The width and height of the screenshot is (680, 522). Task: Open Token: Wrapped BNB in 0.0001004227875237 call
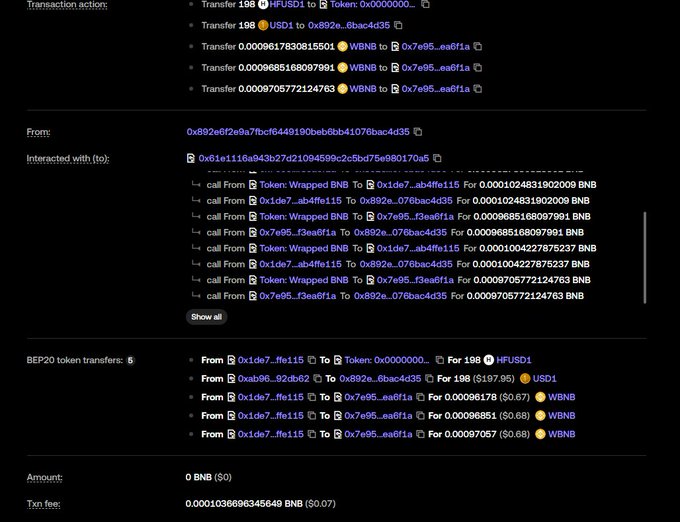(x=304, y=248)
